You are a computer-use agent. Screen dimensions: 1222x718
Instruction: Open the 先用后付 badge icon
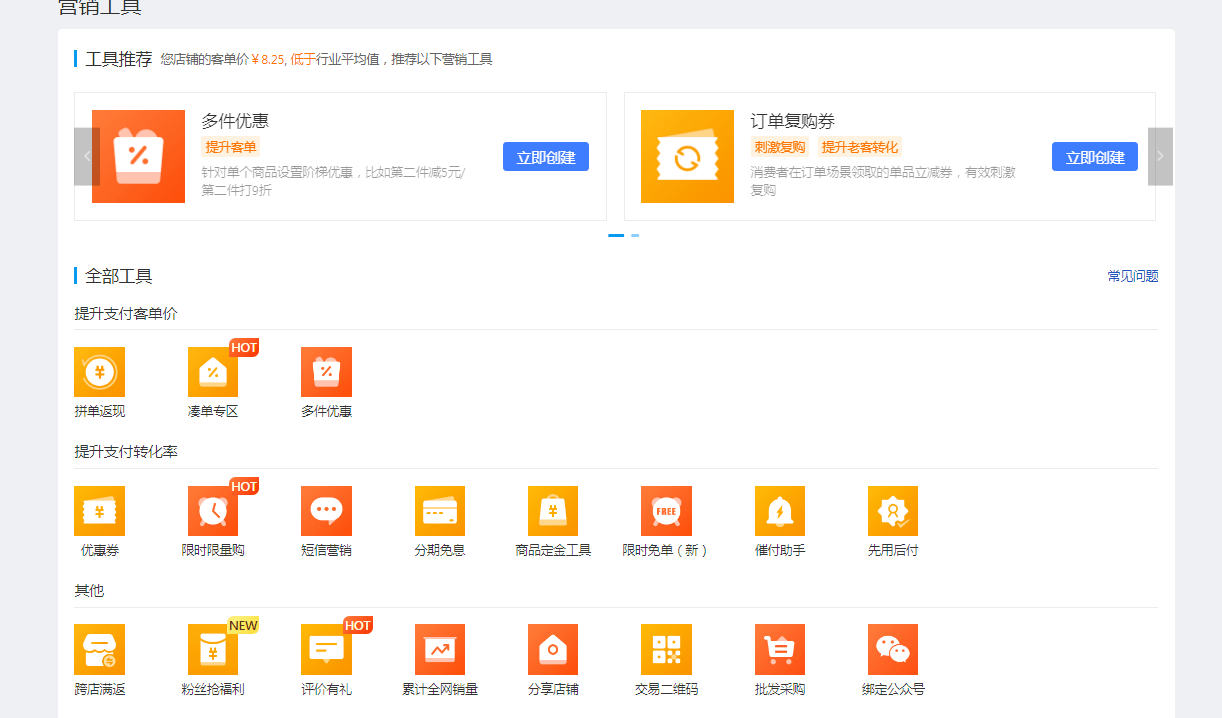tap(893, 511)
